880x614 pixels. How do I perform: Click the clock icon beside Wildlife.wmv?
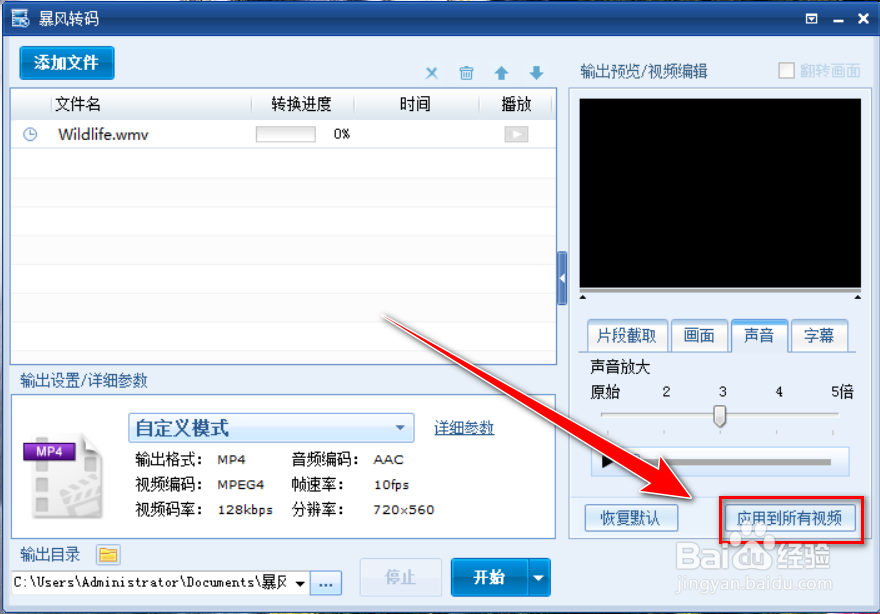click(30, 134)
